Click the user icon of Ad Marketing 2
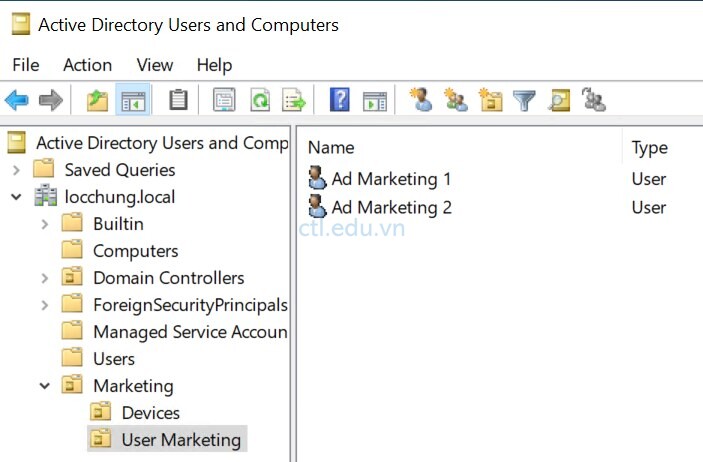 click(317, 206)
